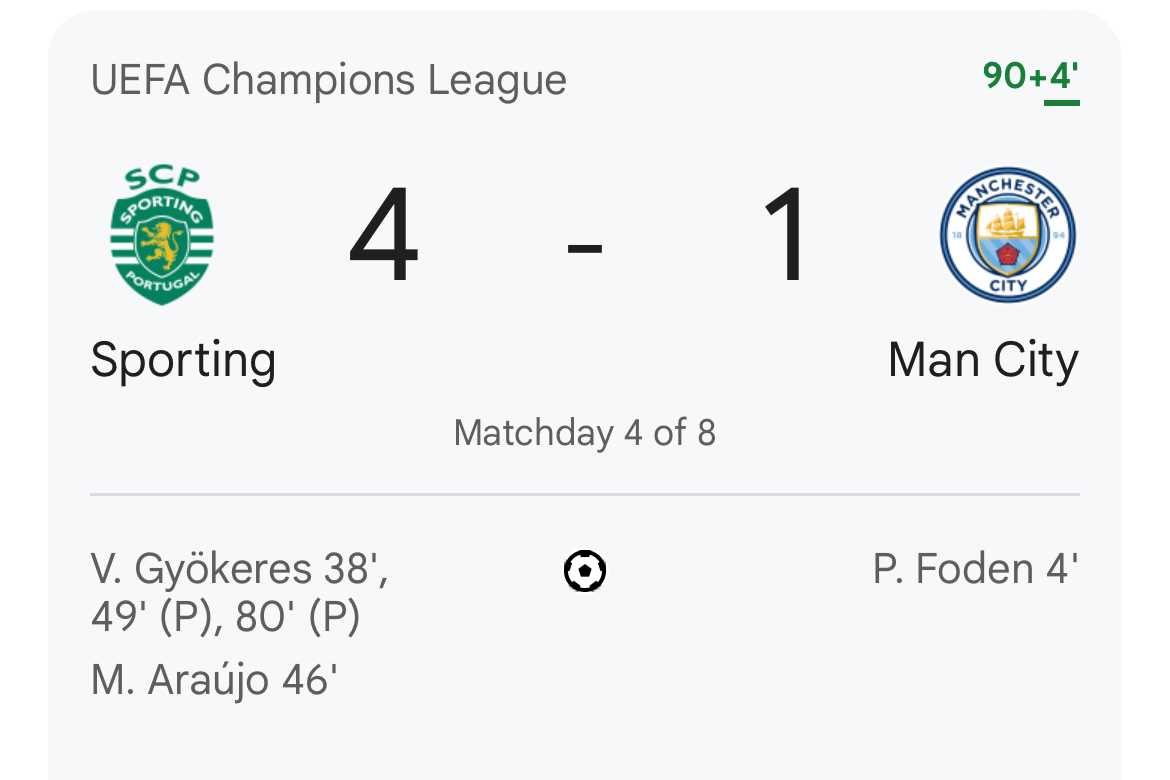Image resolution: width=1170 pixels, height=780 pixels.
Task: Click Gyökeres' 38' goal minute
Action: coord(354,570)
